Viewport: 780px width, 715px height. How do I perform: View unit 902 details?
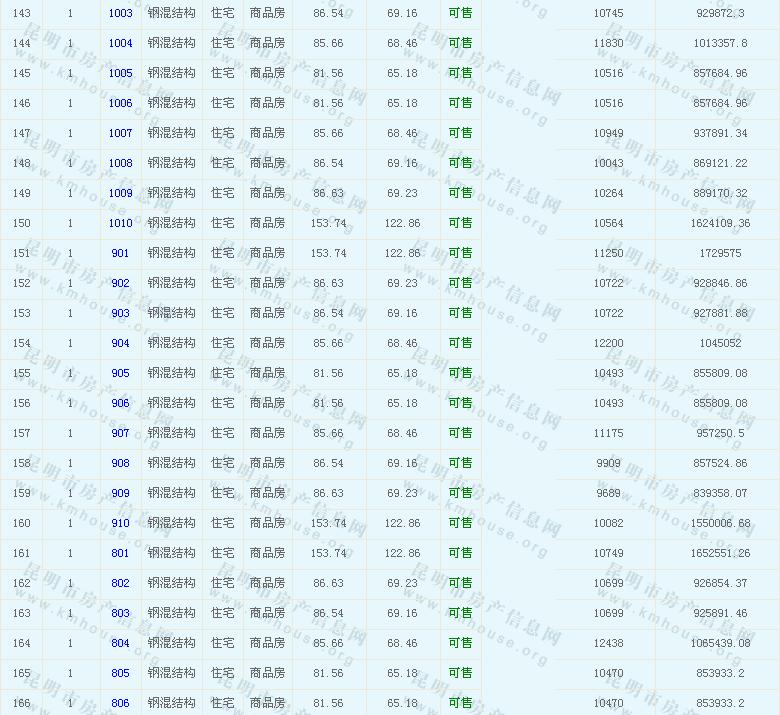pyautogui.click(x=120, y=284)
